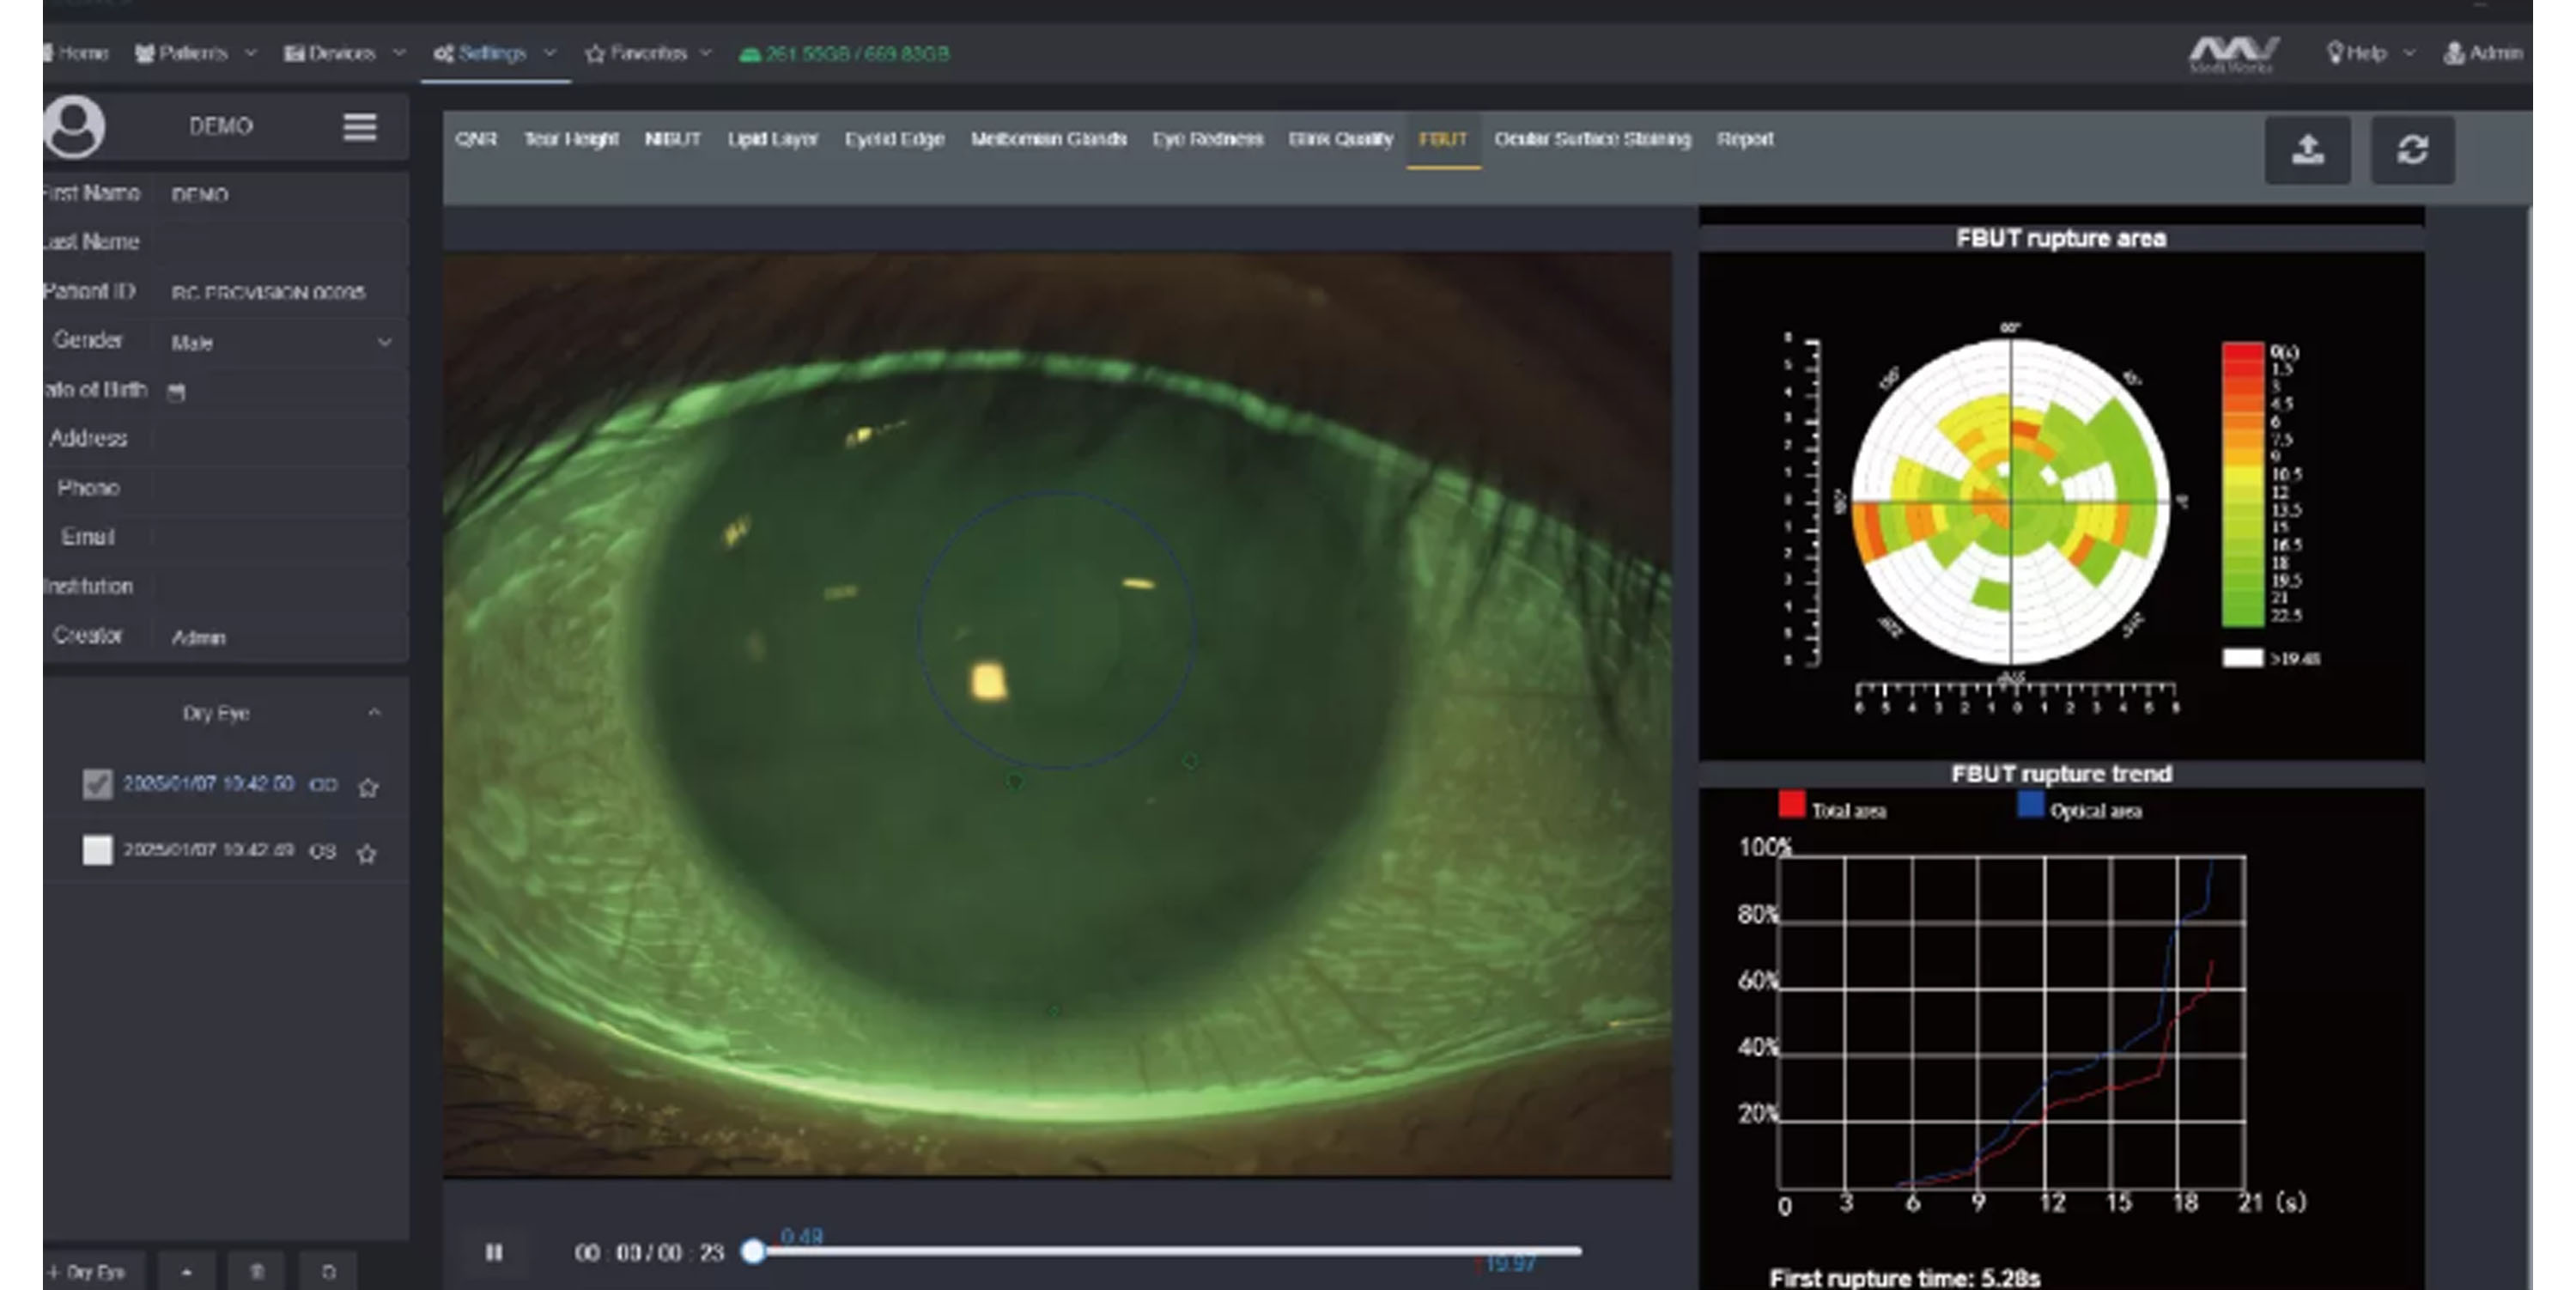Switch to the Meibomian Glands tab
The width and height of the screenshot is (2576, 1290).
pos(1048,139)
